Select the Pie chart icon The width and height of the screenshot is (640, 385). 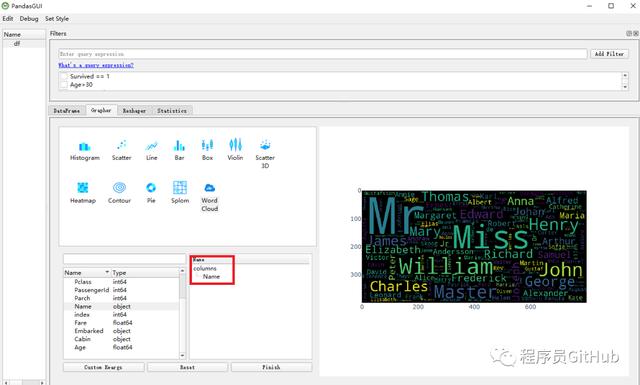(151, 187)
